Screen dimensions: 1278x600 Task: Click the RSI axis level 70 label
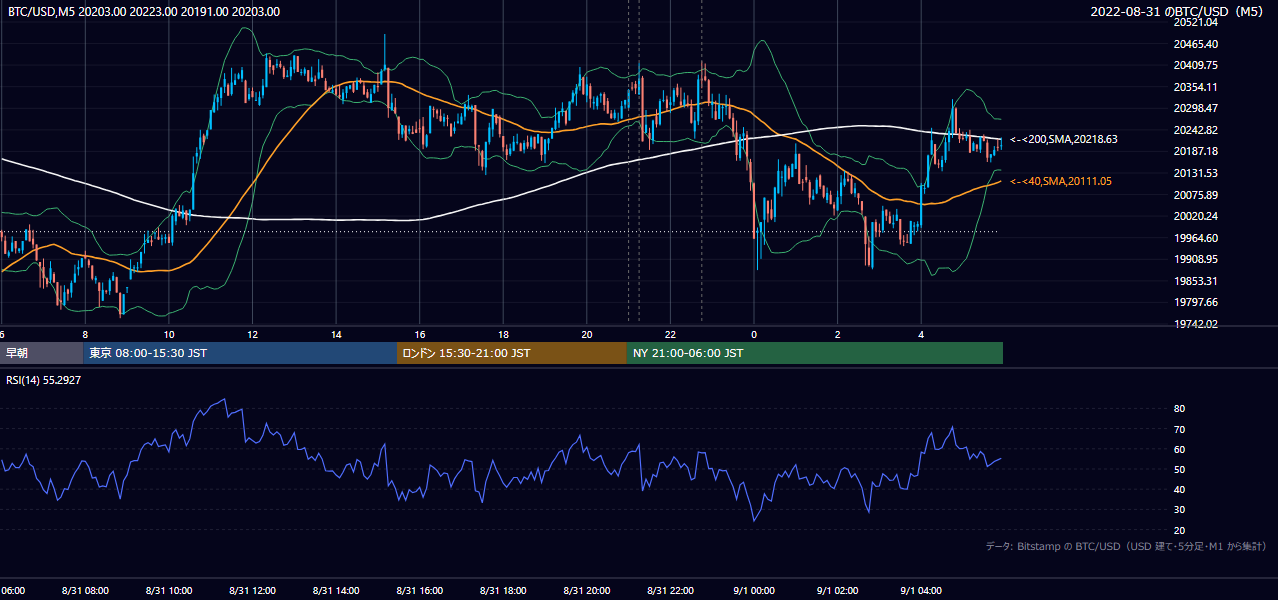click(1179, 429)
